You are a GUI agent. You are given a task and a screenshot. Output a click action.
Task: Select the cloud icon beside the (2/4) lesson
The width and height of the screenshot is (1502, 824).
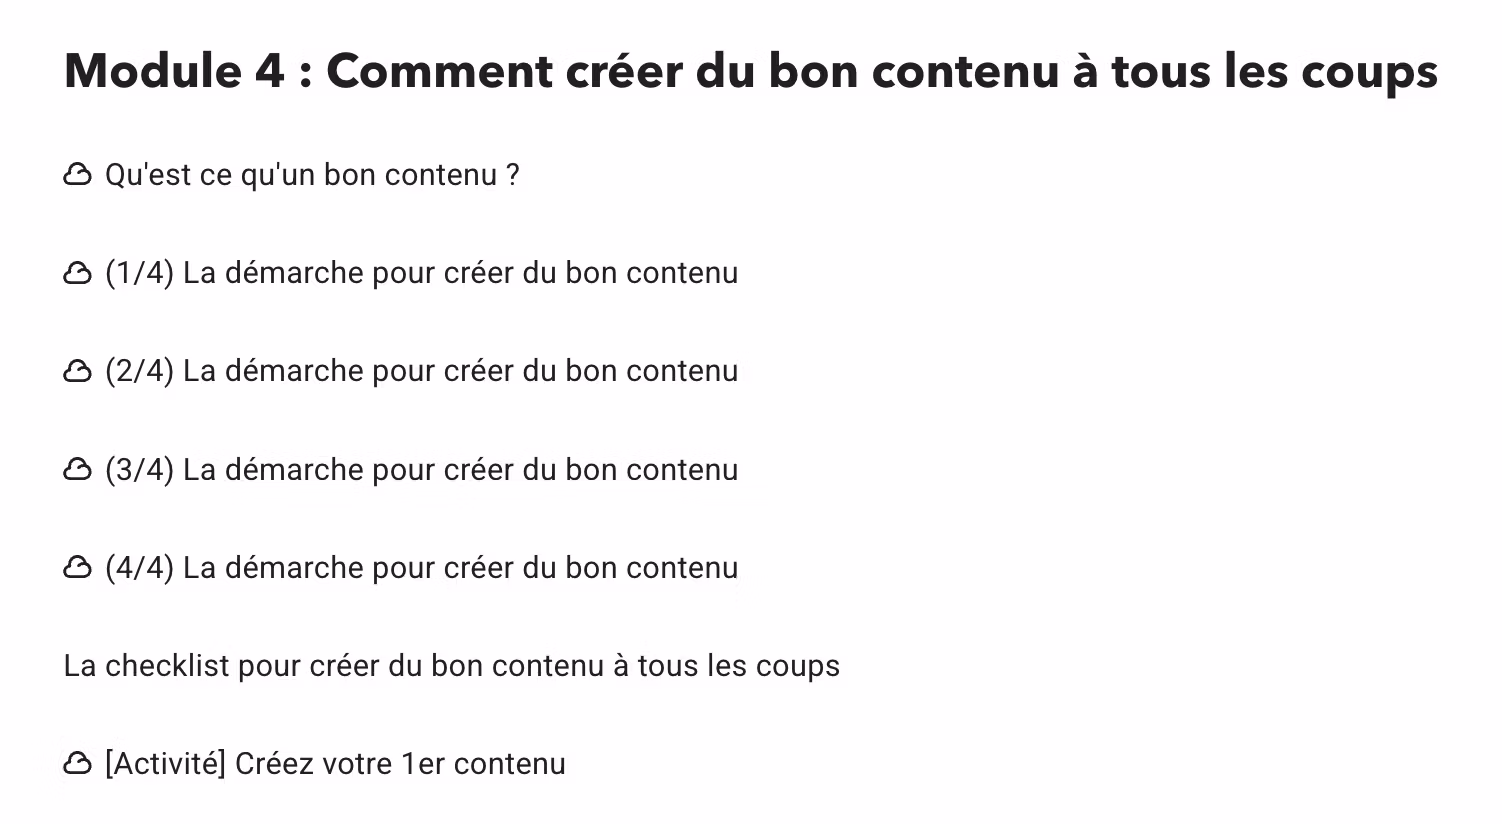77,371
